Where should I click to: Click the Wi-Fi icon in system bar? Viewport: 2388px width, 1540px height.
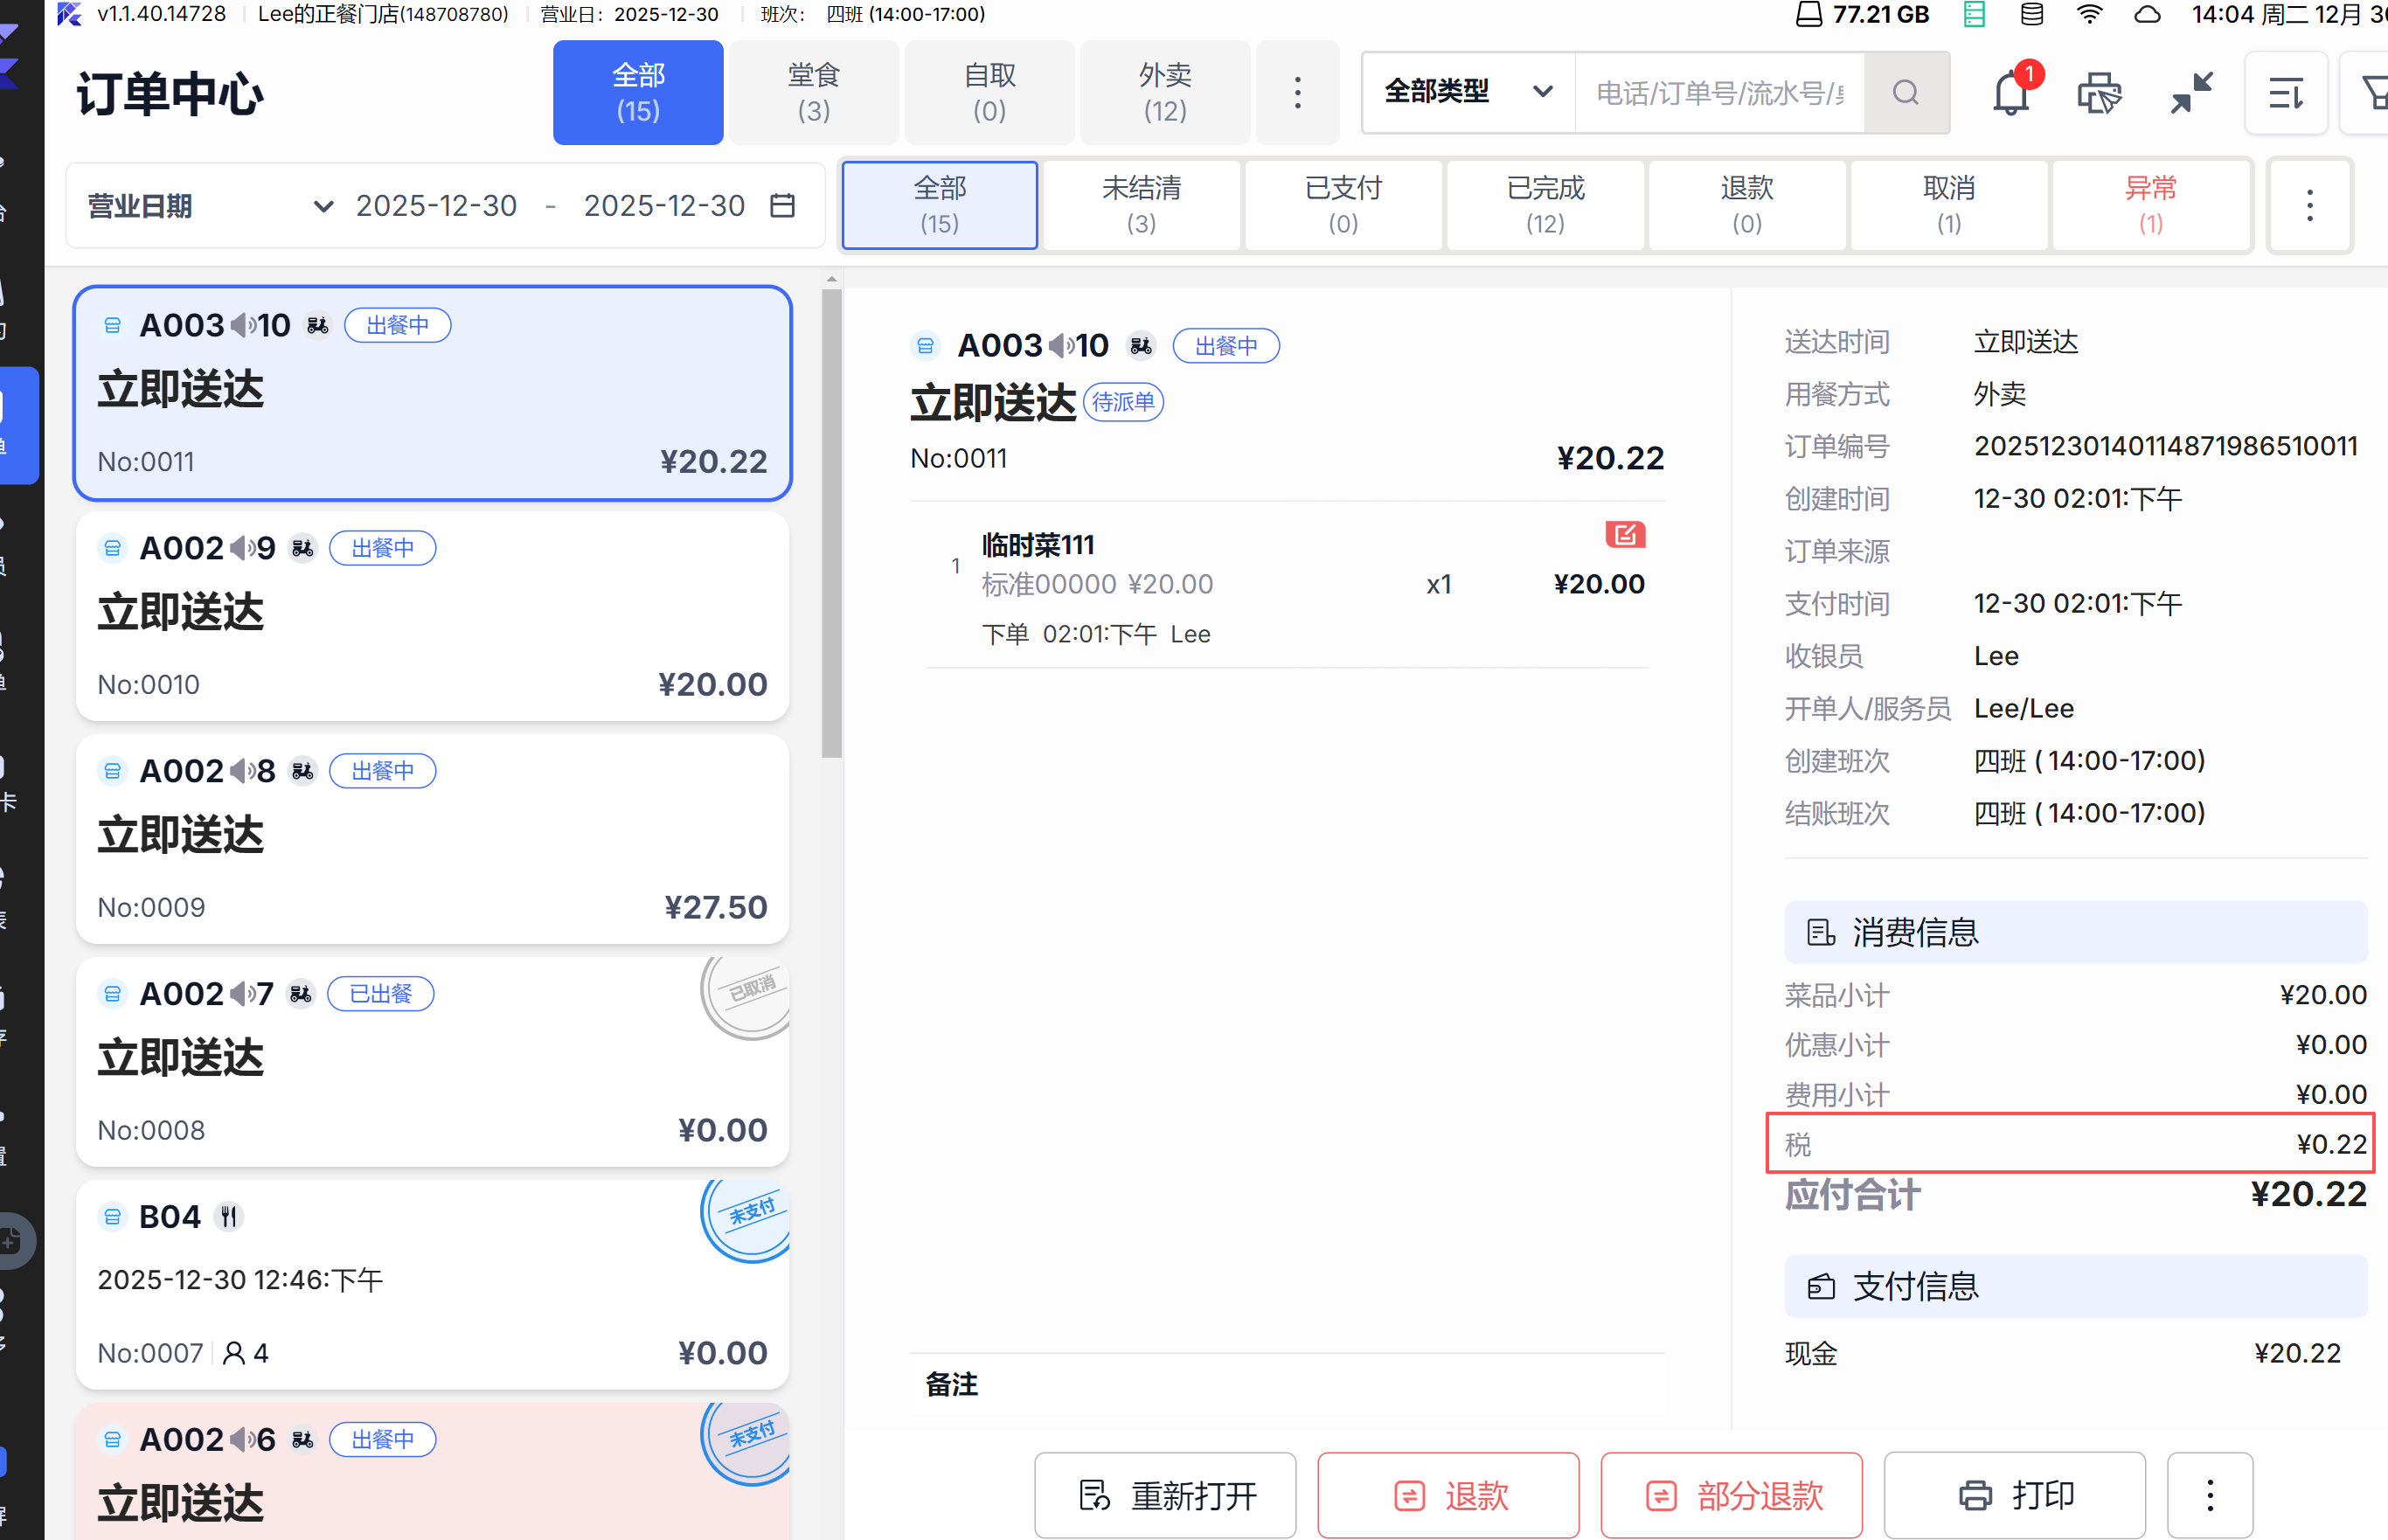tap(2088, 14)
